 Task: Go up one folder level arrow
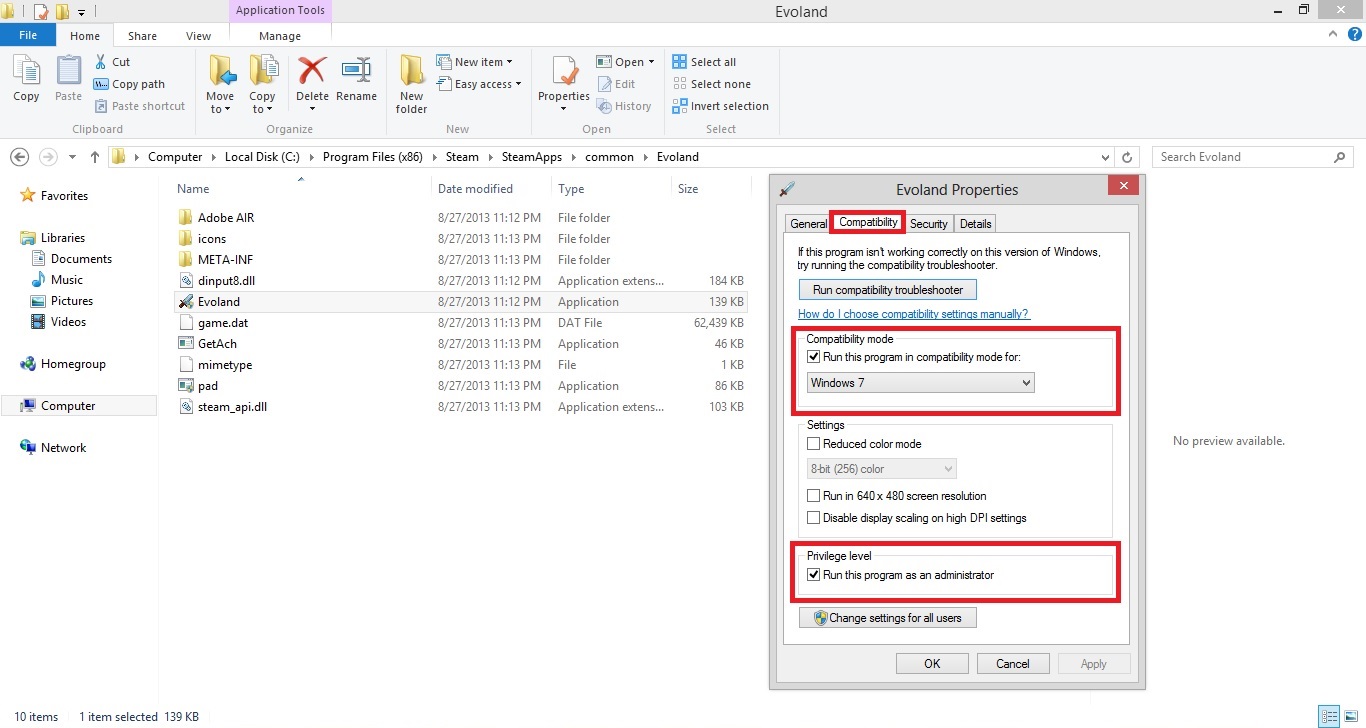click(x=95, y=157)
